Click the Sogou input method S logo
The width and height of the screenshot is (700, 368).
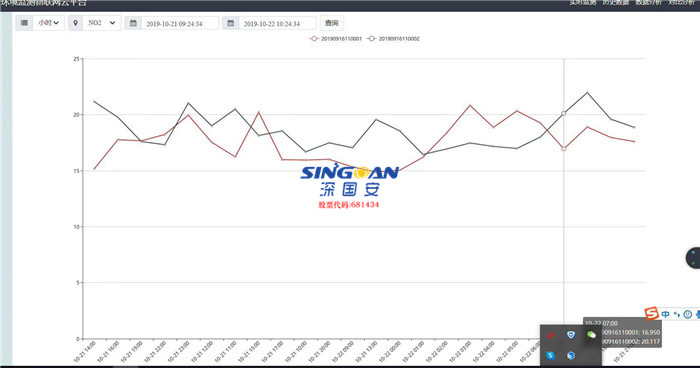tap(651, 314)
